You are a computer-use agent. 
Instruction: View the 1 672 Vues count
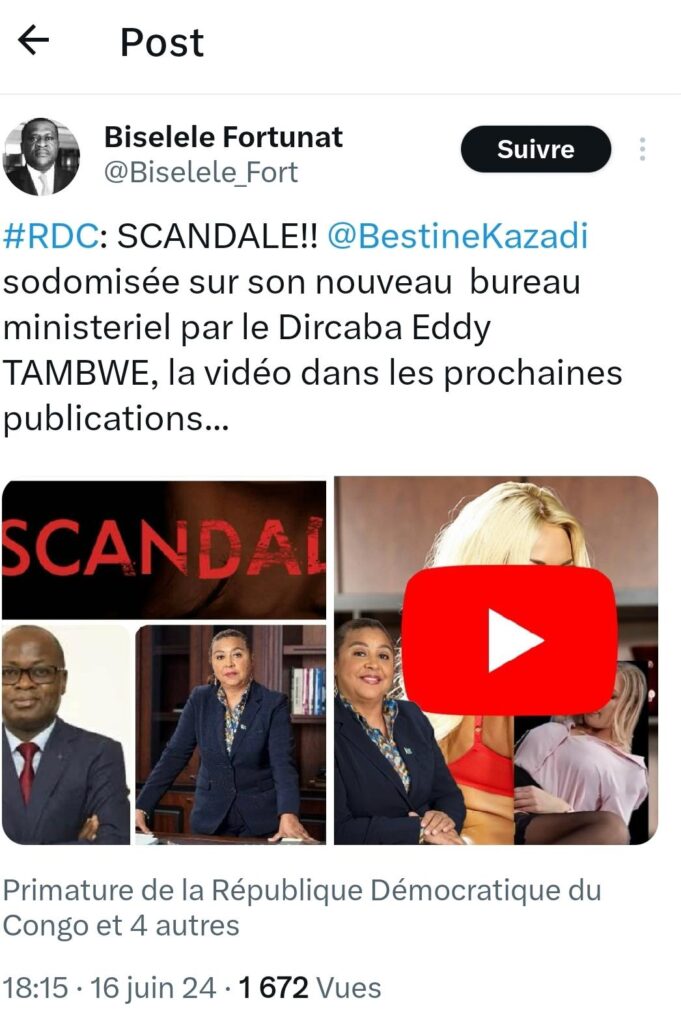pos(309,987)
